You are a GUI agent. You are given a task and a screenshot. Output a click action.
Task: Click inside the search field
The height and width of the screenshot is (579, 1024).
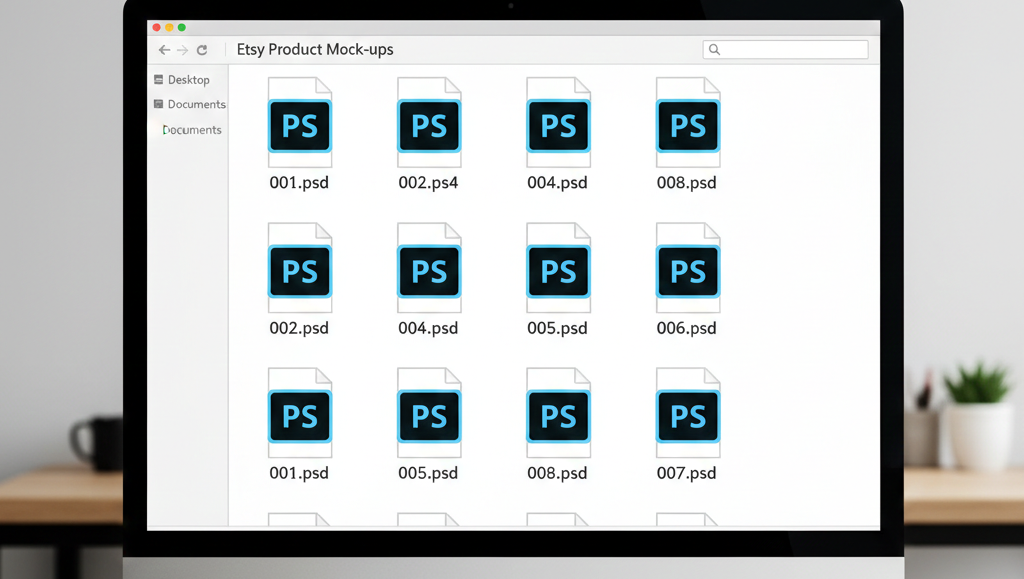(x=790, y=49)
